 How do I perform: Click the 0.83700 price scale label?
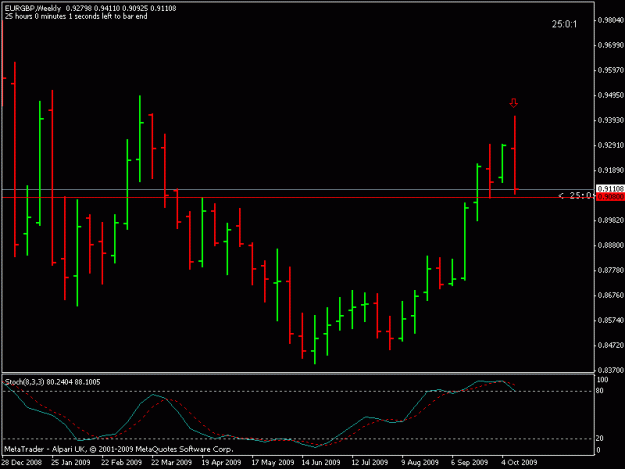click(610, 370)
